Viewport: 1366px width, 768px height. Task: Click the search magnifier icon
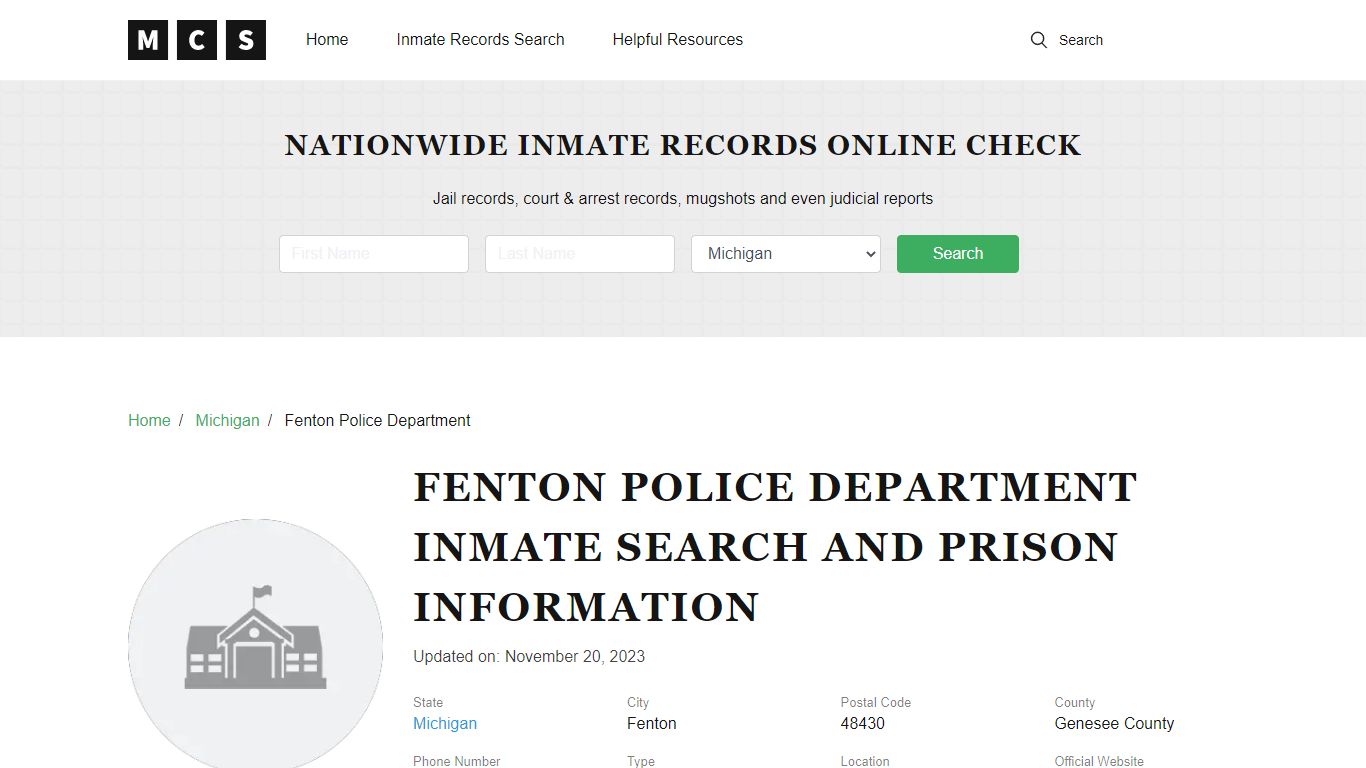coord(1039,40)
